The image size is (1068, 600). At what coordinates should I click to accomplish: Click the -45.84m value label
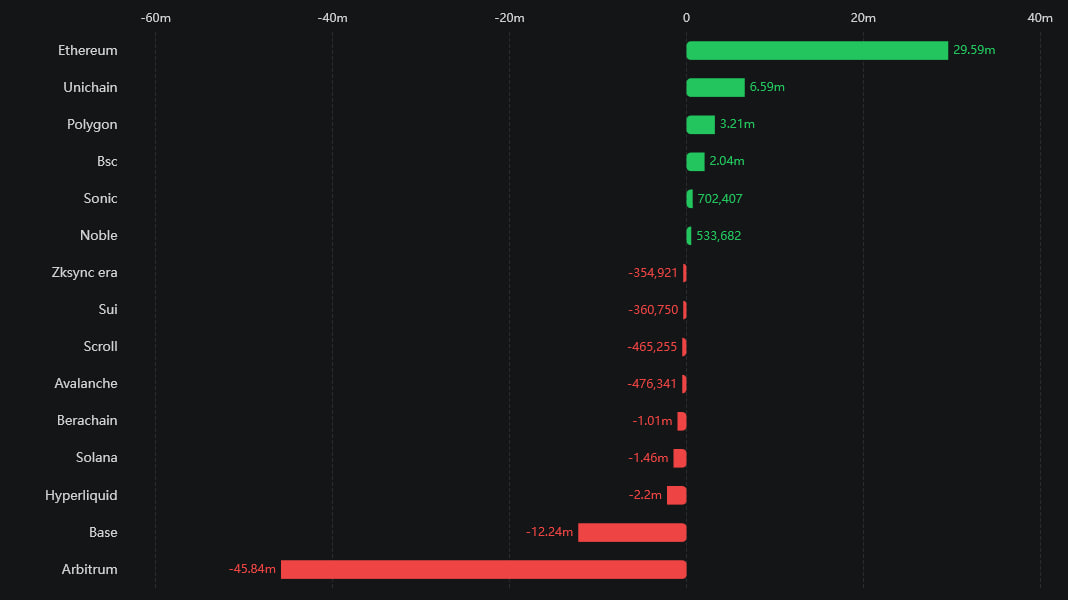pyautogui.click(x=252, y=569)
